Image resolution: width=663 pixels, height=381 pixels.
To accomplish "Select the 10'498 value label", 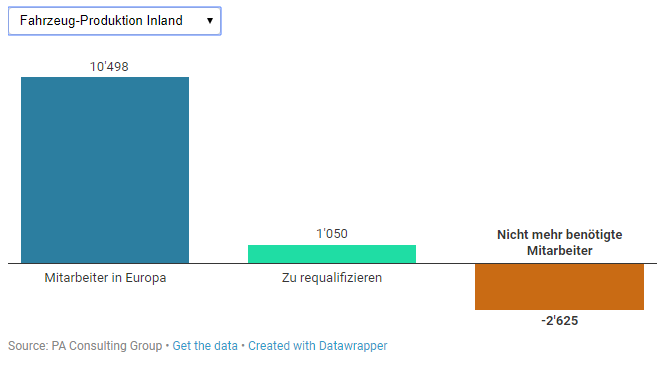I will tap(109, 66).
